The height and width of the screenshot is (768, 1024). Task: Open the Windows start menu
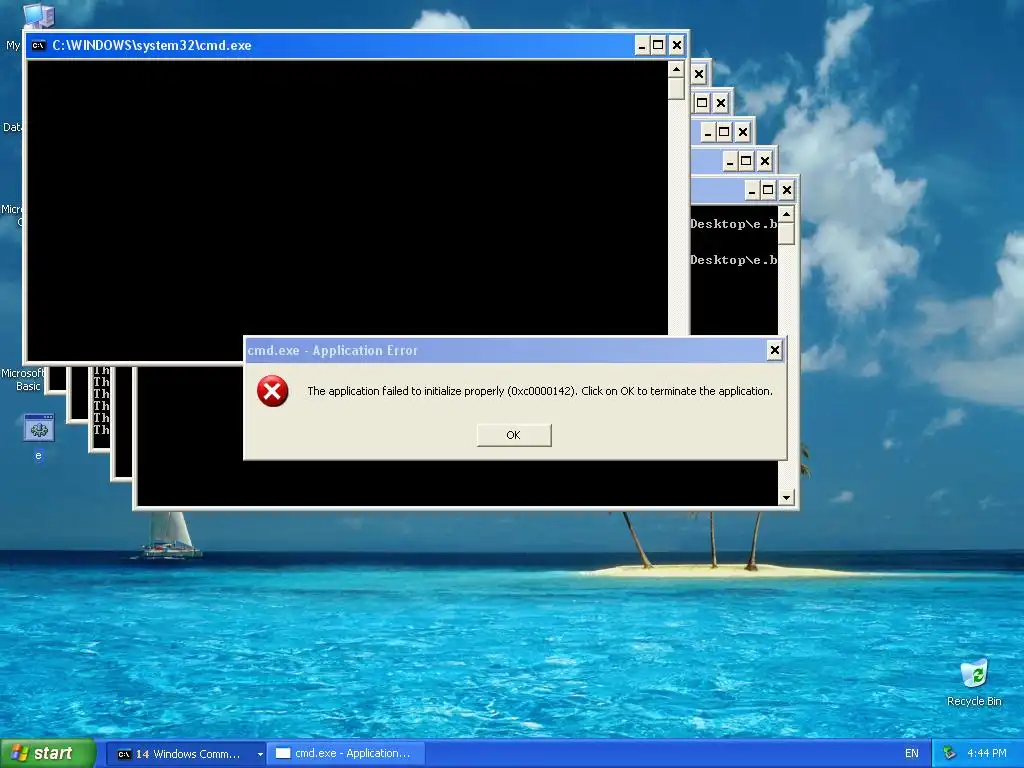click(48, 753)
